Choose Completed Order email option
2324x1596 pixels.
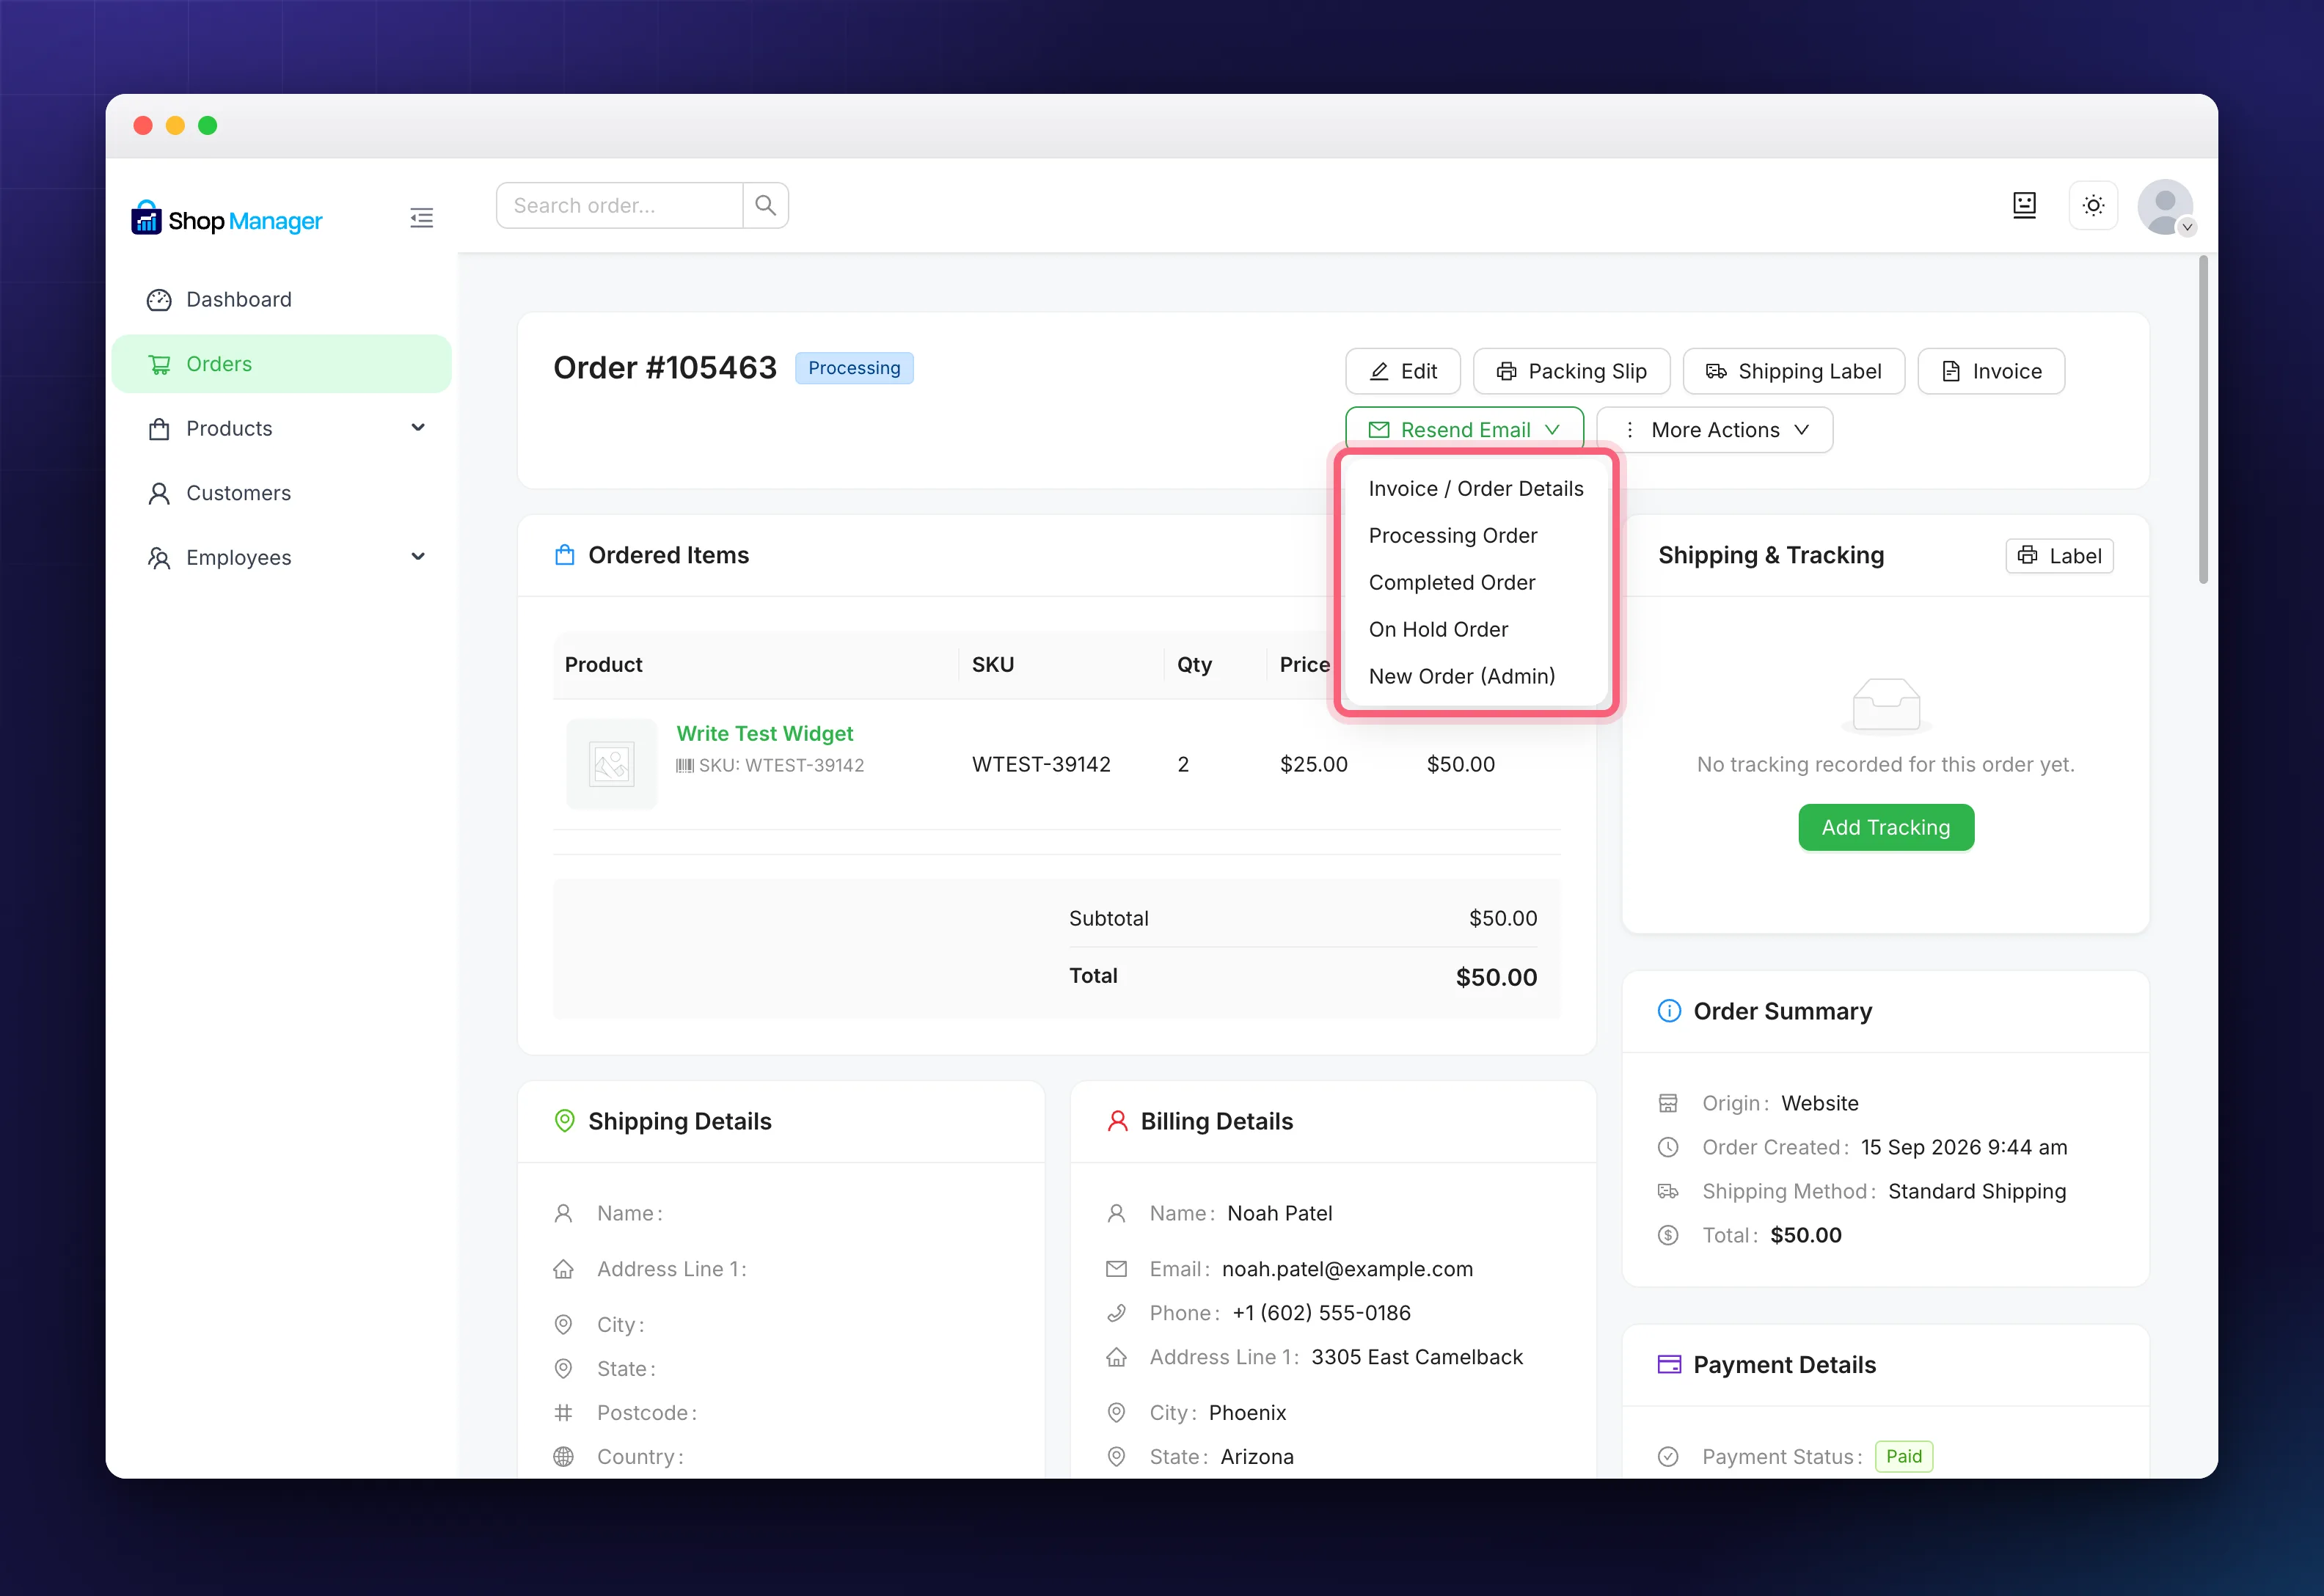point(1475,583)
